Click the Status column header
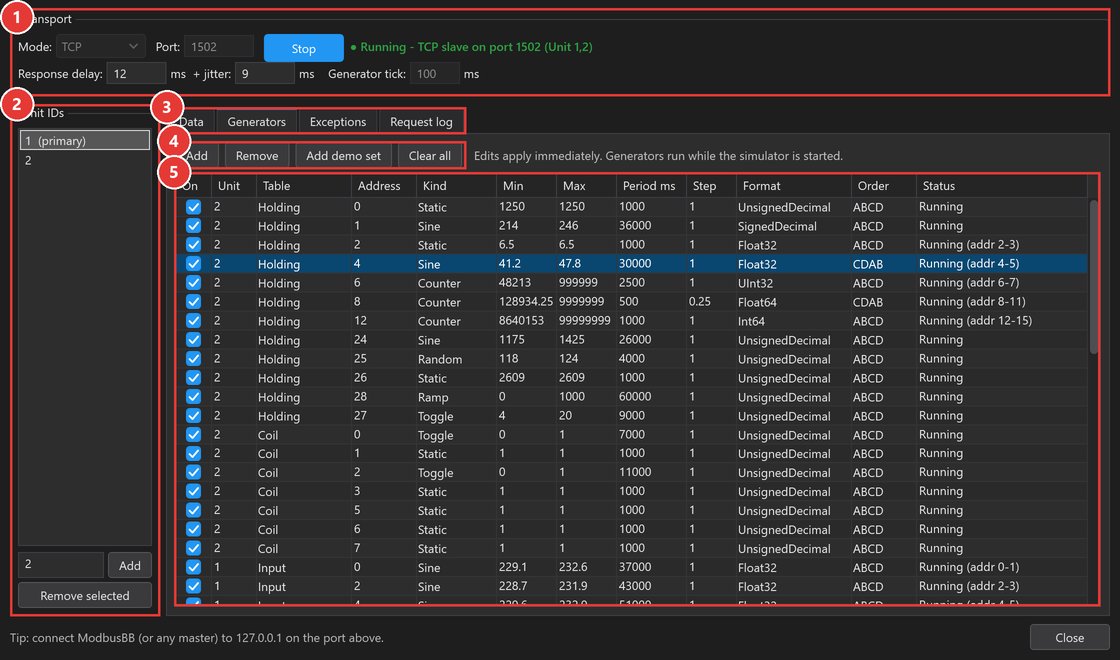Viewport: 1120px width, 660px height. (1001, 186)
